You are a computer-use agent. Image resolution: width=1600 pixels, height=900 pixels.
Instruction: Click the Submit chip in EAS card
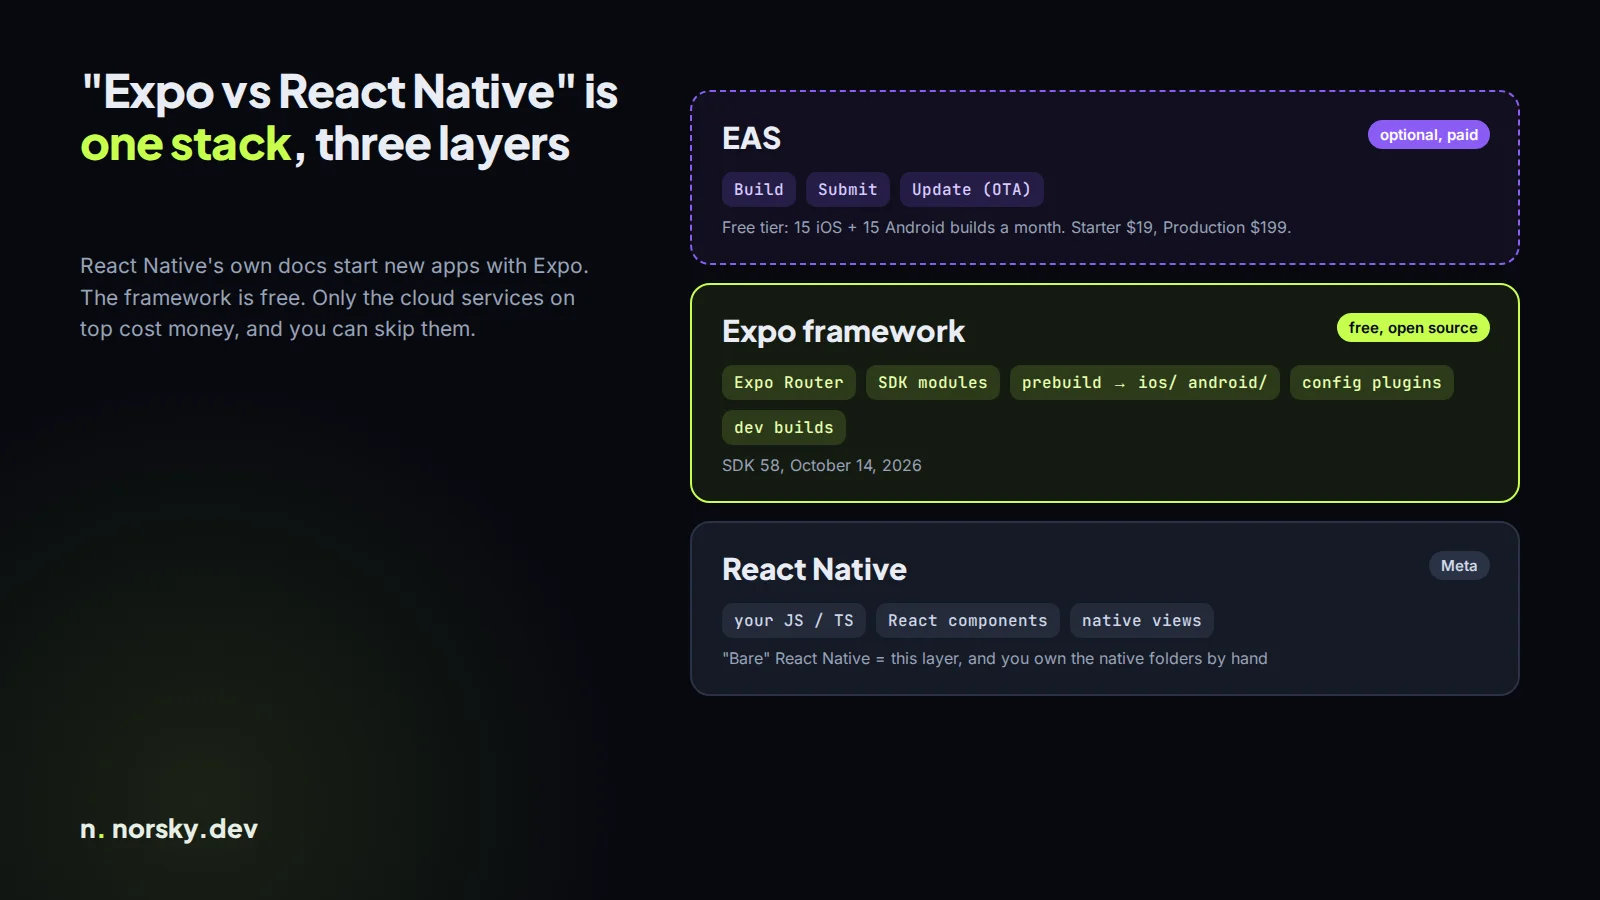(847, 190)
